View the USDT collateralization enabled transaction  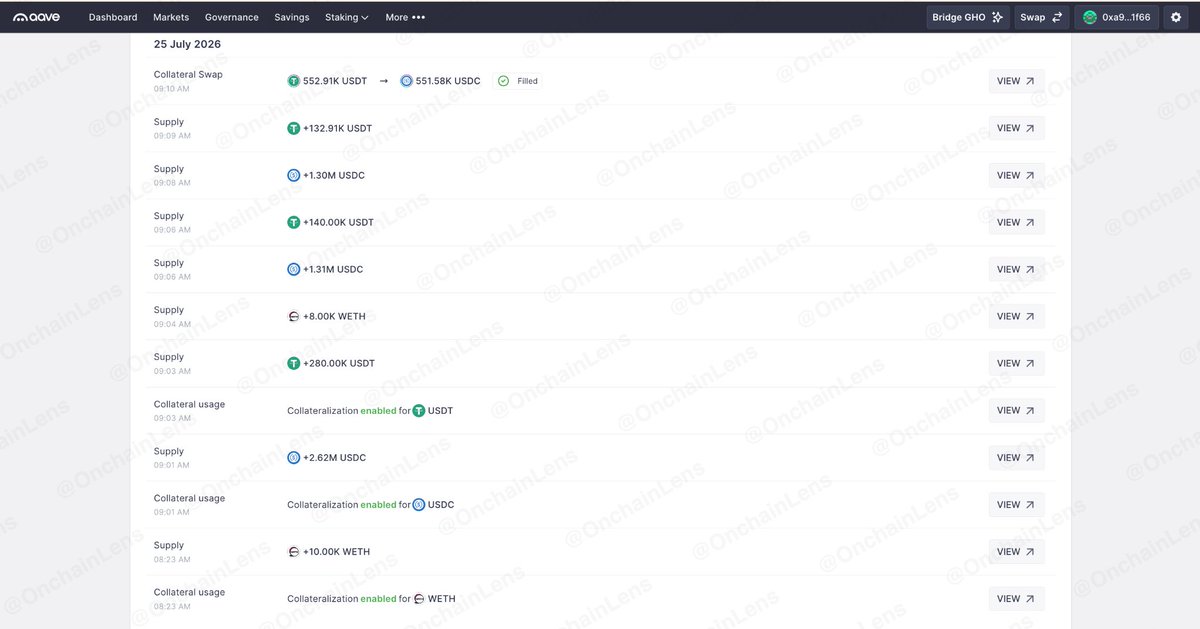tap(1016, 410)
